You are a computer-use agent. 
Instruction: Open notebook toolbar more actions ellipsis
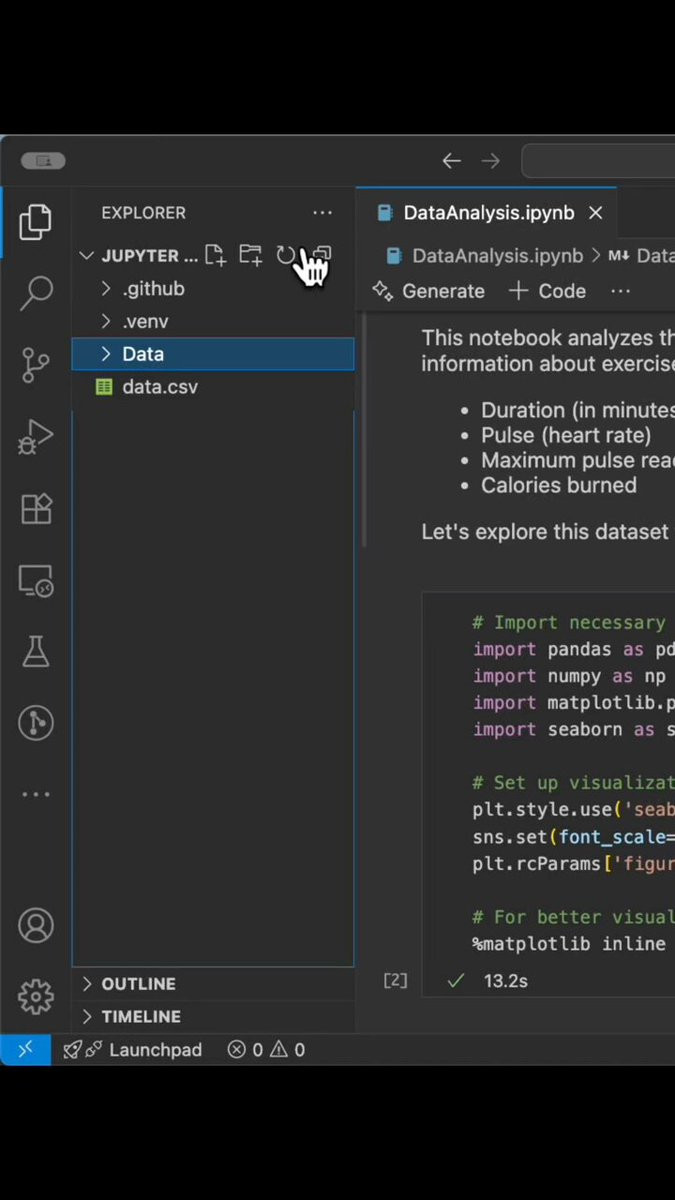point(620,291)
